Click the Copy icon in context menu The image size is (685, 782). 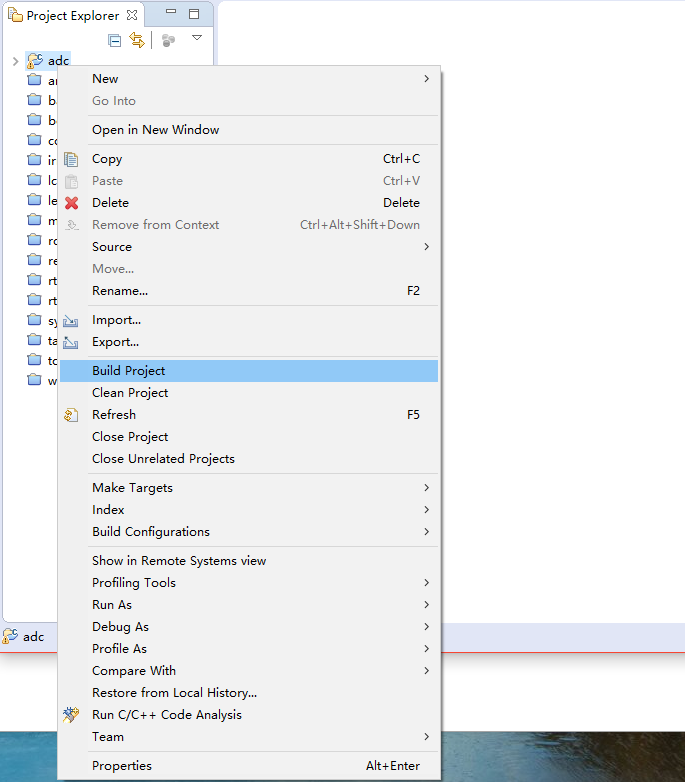pos(71,159)
